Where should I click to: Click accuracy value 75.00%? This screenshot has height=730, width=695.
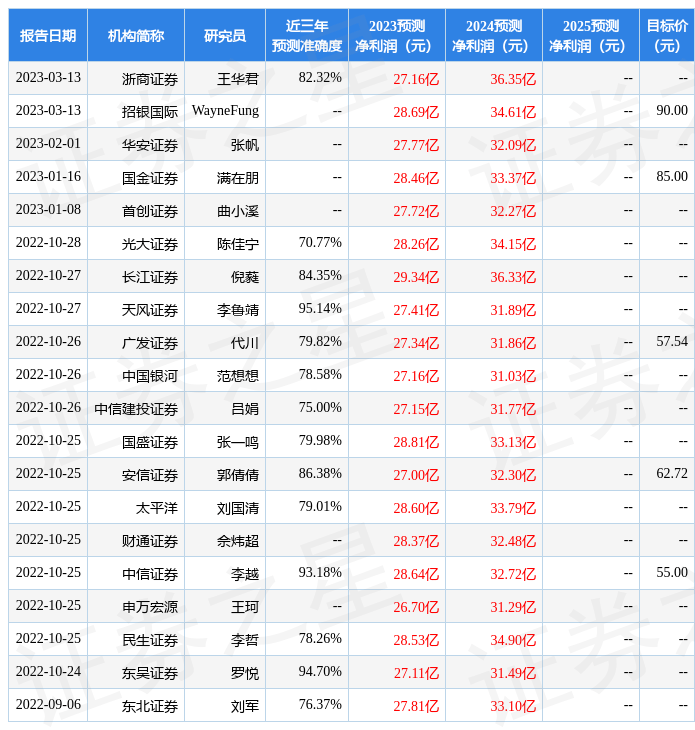(320, 408)
